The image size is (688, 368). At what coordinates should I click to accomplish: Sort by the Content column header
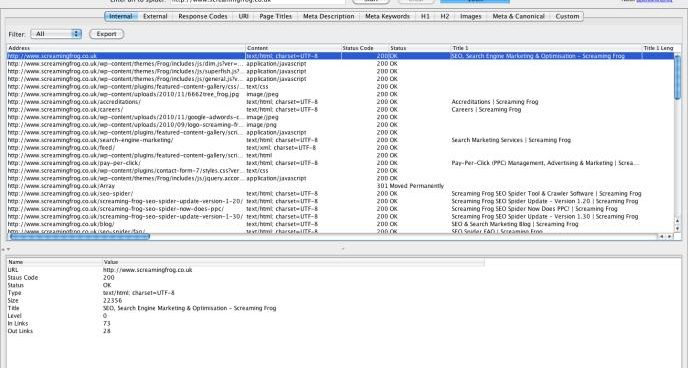click(x=293, y=48)
